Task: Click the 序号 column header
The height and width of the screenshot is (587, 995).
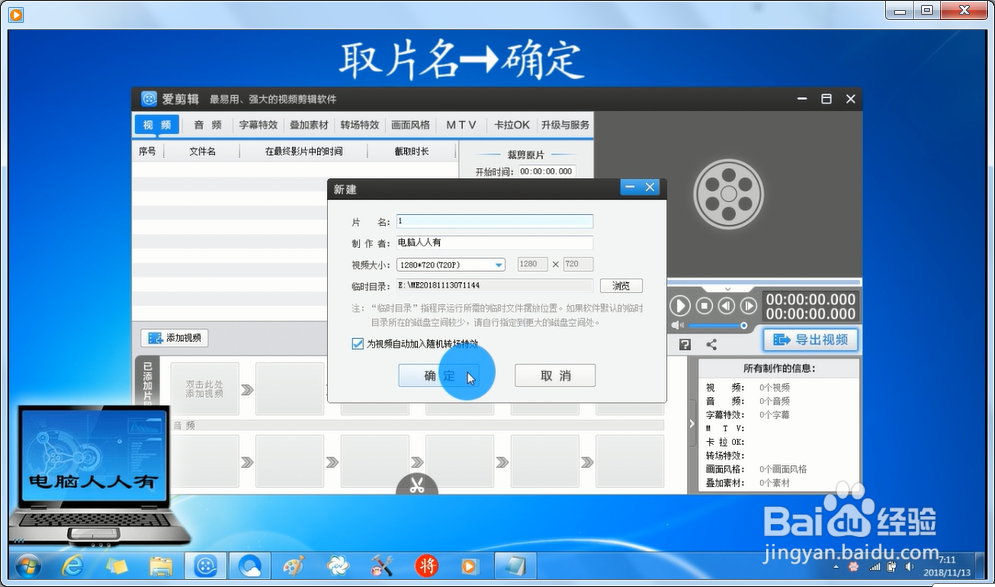Action: [x=147, y=151]
